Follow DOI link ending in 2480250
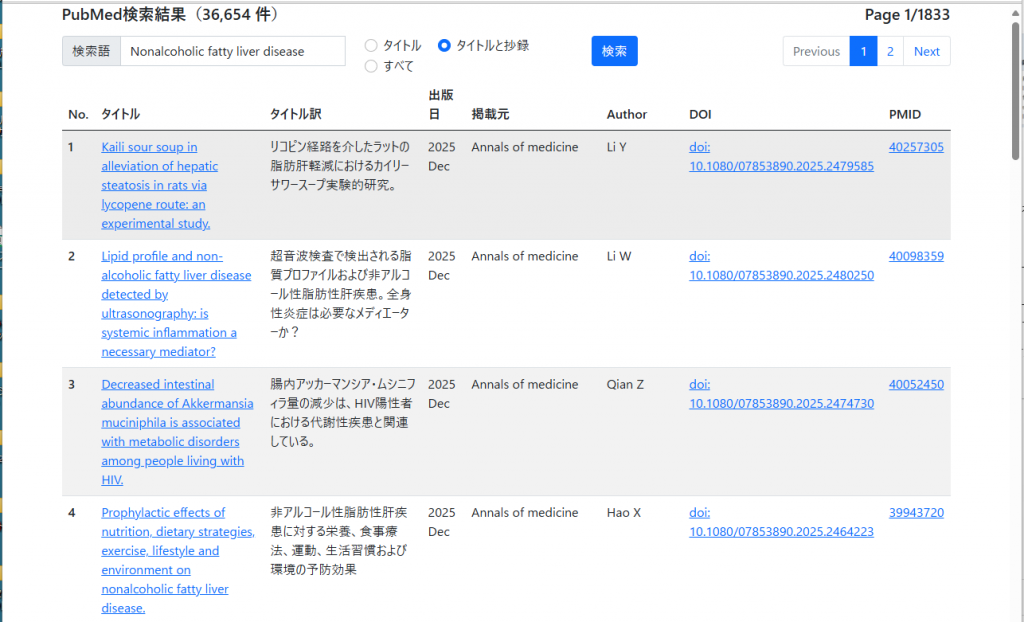Image resolution: width=1024 pixels, height=622 pixels. pos(781,275)
